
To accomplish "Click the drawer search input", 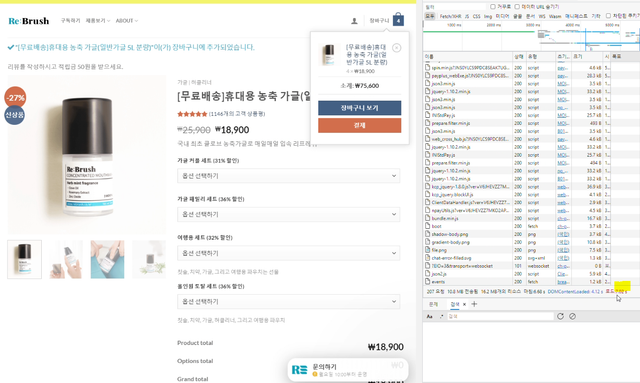I will pos(500,316).
